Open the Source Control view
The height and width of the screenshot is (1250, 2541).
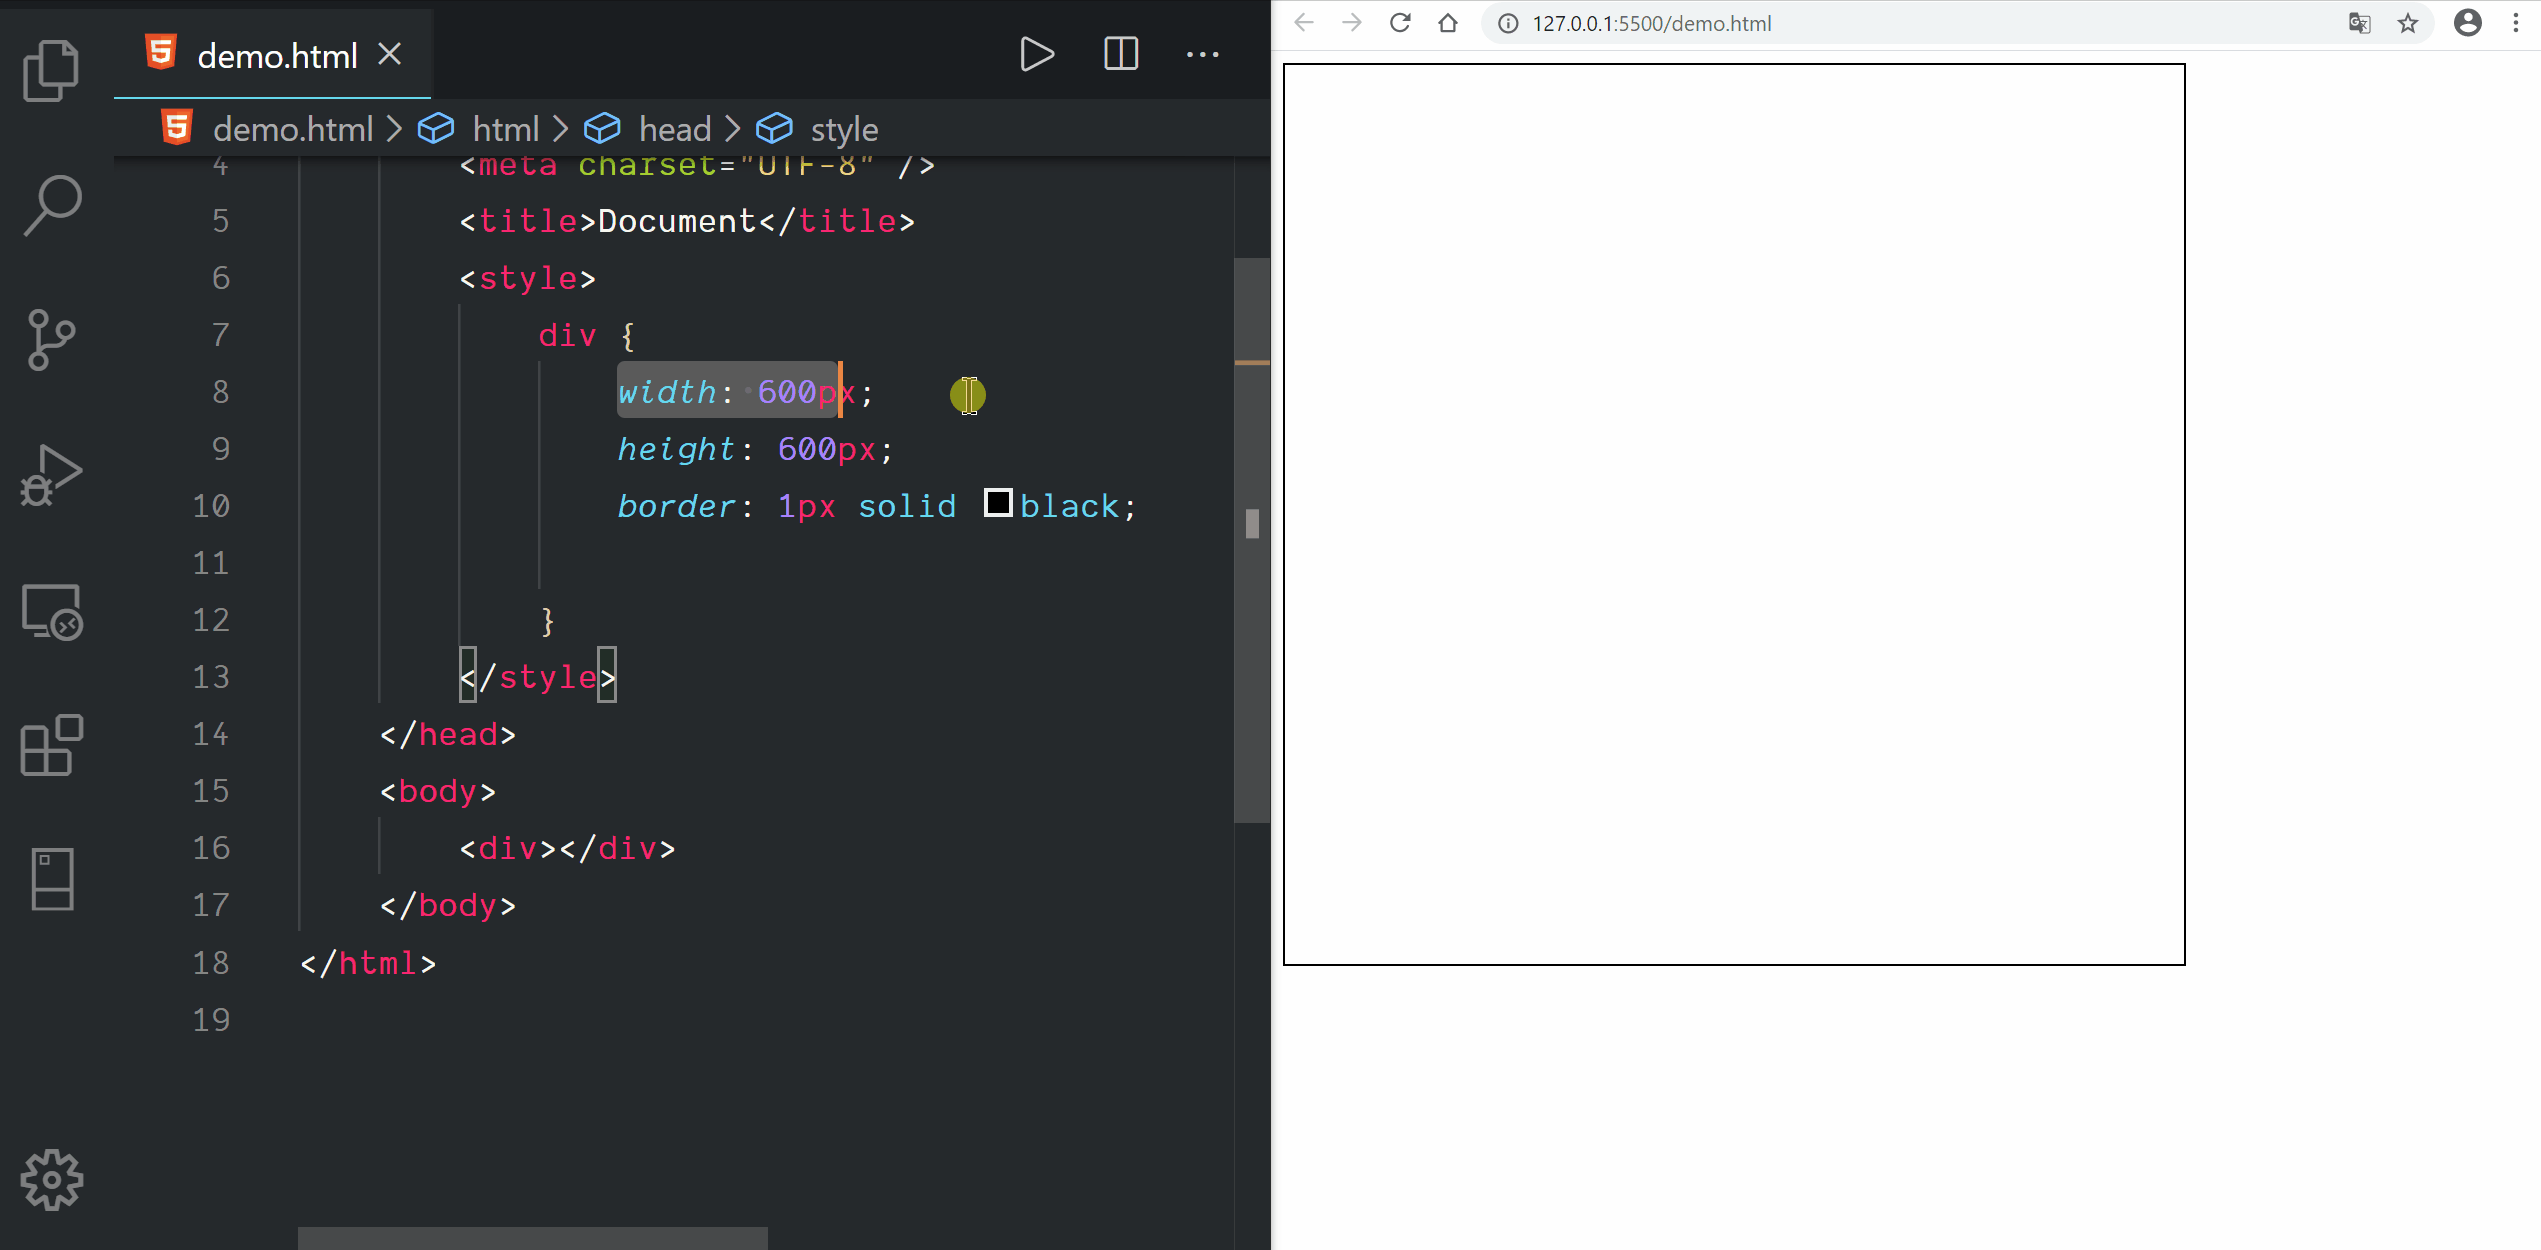pos(51,340)
